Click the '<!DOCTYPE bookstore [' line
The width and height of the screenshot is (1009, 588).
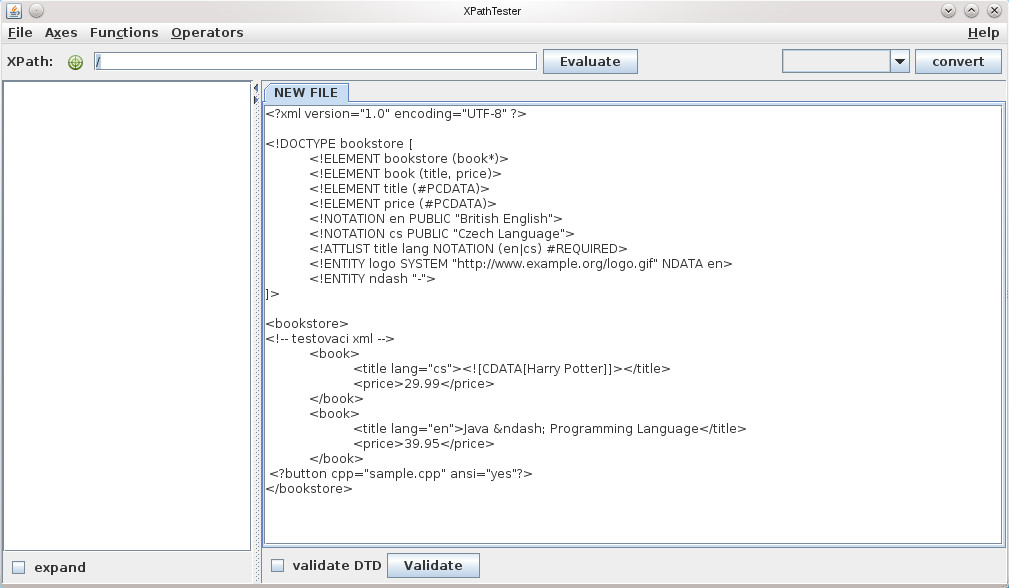pyautogui.click(x=339, y=143)
